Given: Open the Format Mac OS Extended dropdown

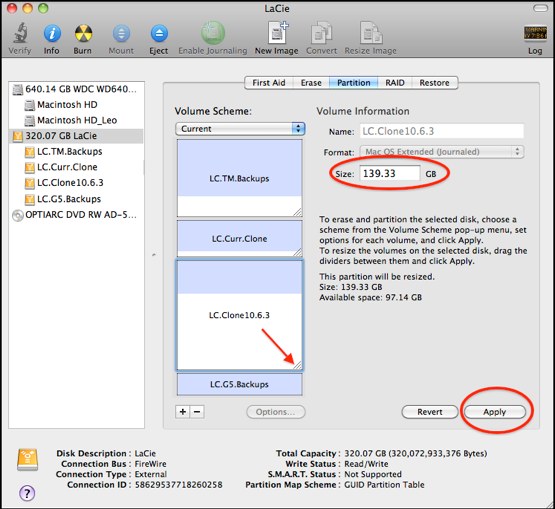Looking at the screenshot, I should (x=442, y=152).
